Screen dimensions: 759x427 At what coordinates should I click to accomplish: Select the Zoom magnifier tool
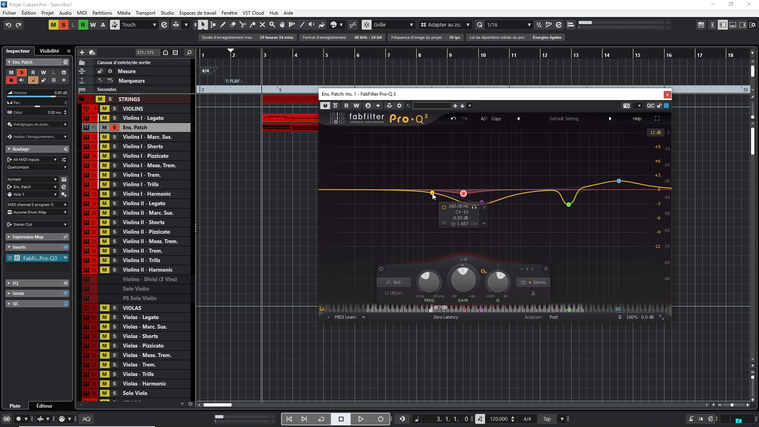click(x=272, y=25)
